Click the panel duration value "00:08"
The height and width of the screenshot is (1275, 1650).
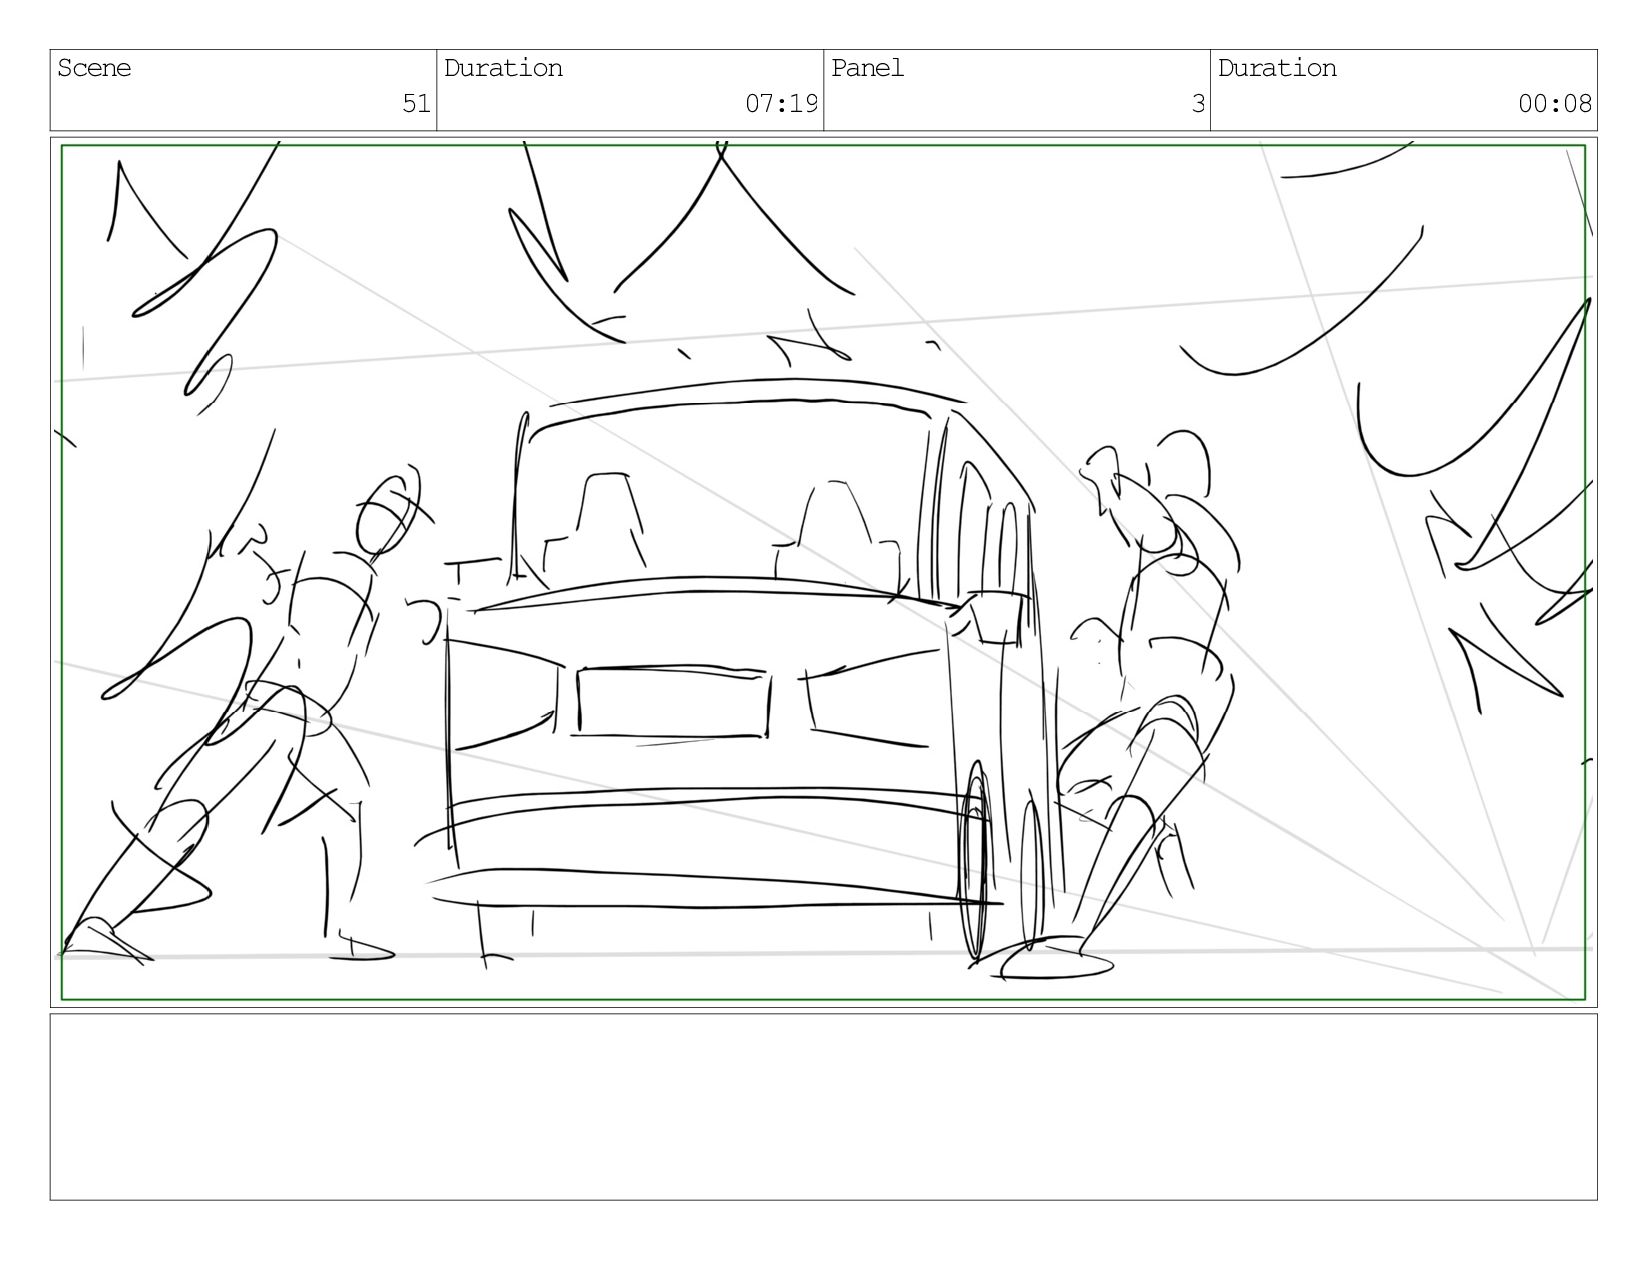[1555, 103]
